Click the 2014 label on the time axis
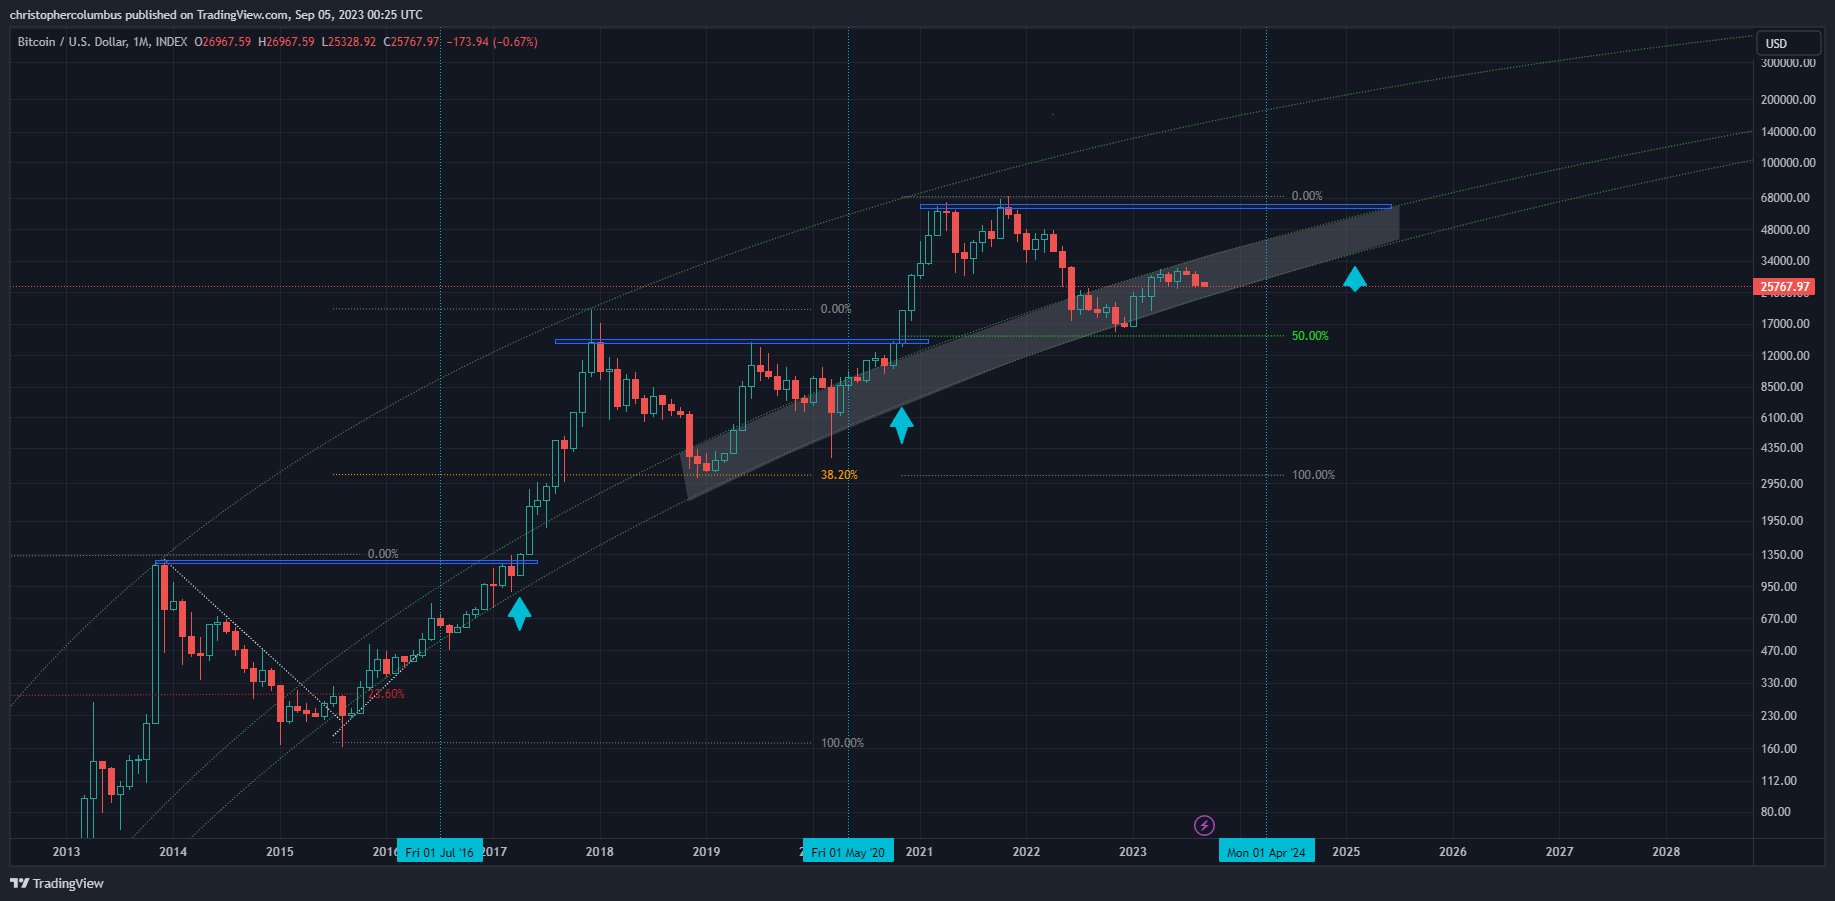The height and width of the screenshot is (901, 1835). tap(173, 852)
